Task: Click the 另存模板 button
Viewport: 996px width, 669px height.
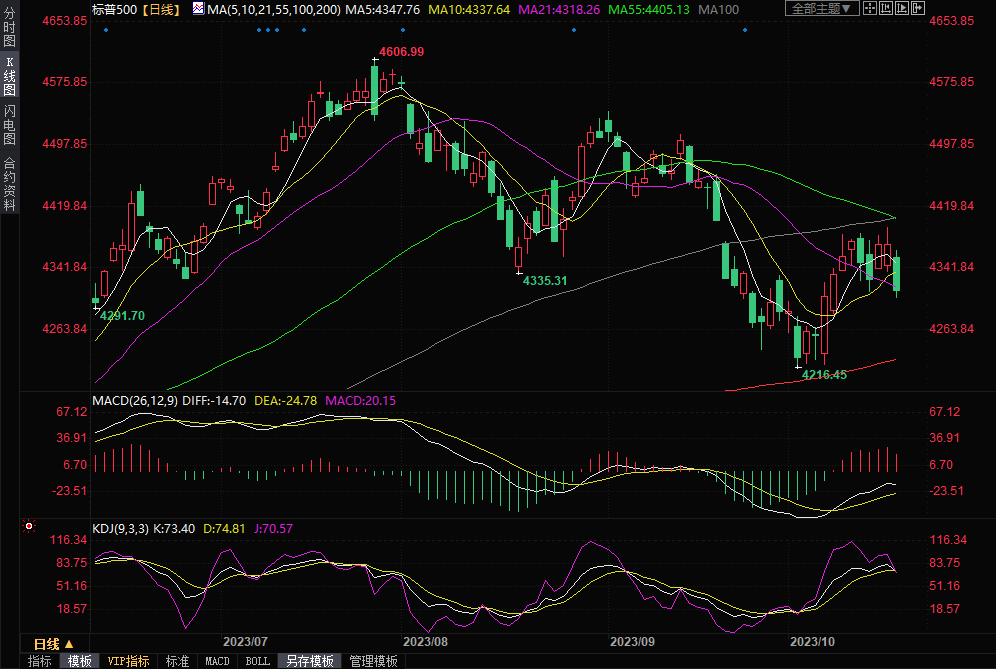Action: tap(309, 661)
